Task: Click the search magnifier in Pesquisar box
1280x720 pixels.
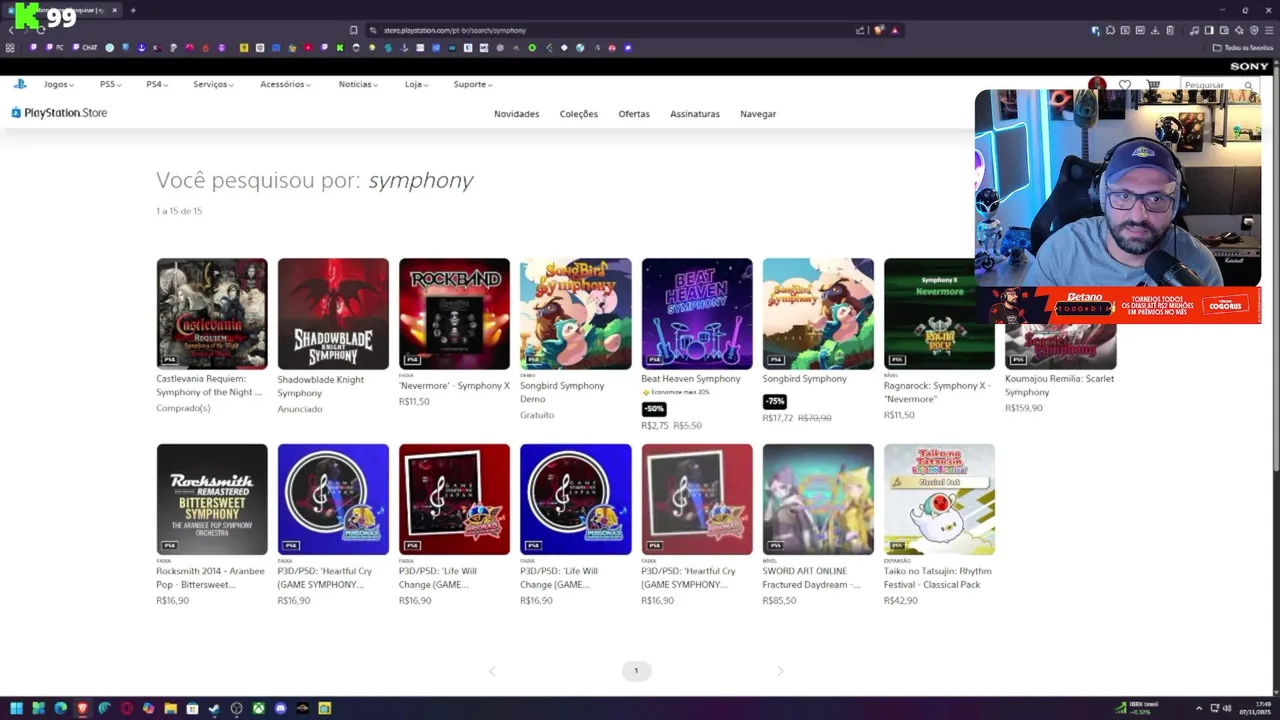Action: pyautogui.click(x=1249, y=86)
